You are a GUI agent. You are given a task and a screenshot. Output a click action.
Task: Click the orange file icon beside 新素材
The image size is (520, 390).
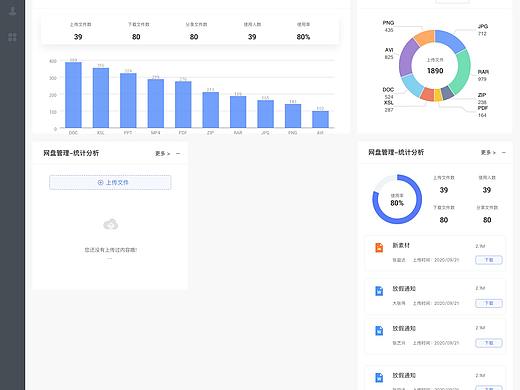[379, 248]
